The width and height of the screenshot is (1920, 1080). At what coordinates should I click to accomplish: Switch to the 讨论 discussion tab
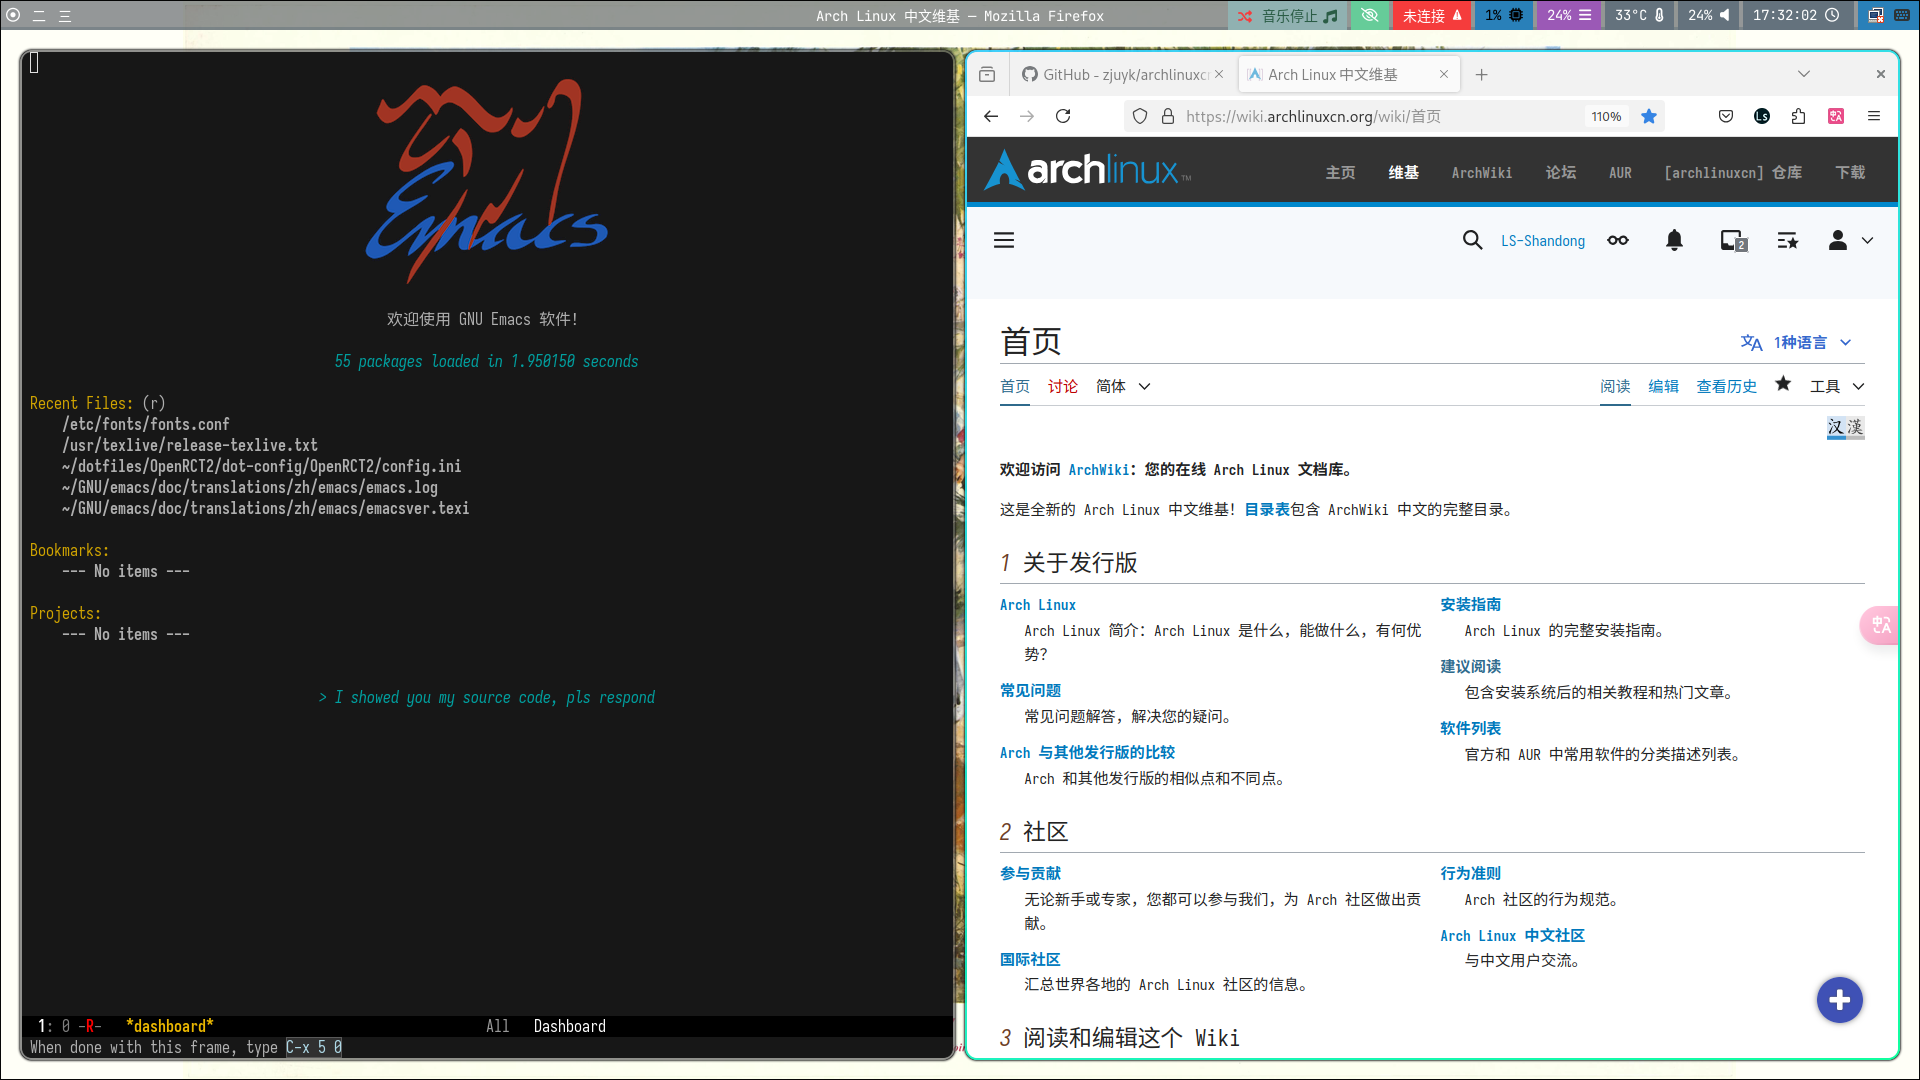[x=1063, y=386]
